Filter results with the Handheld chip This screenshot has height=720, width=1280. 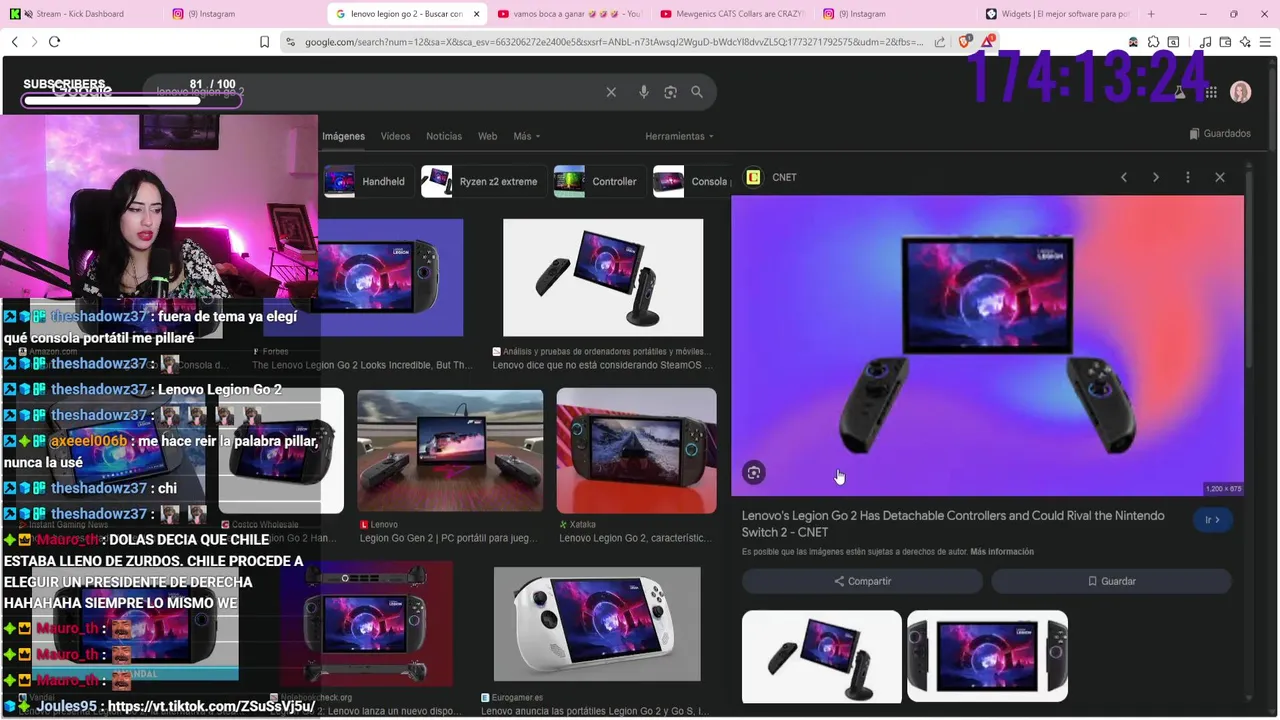(367, 181)
